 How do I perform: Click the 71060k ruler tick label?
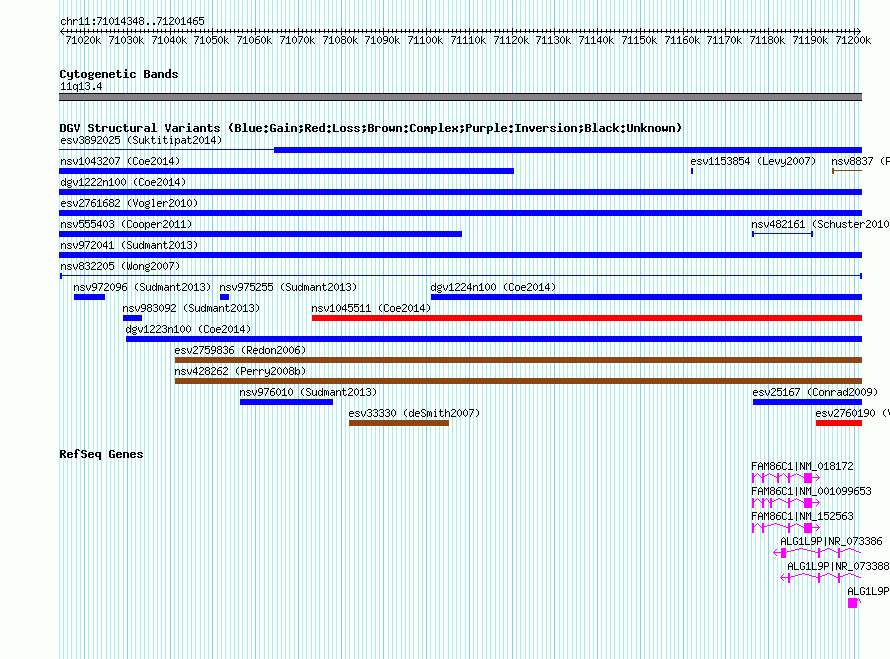coord(254,40)
